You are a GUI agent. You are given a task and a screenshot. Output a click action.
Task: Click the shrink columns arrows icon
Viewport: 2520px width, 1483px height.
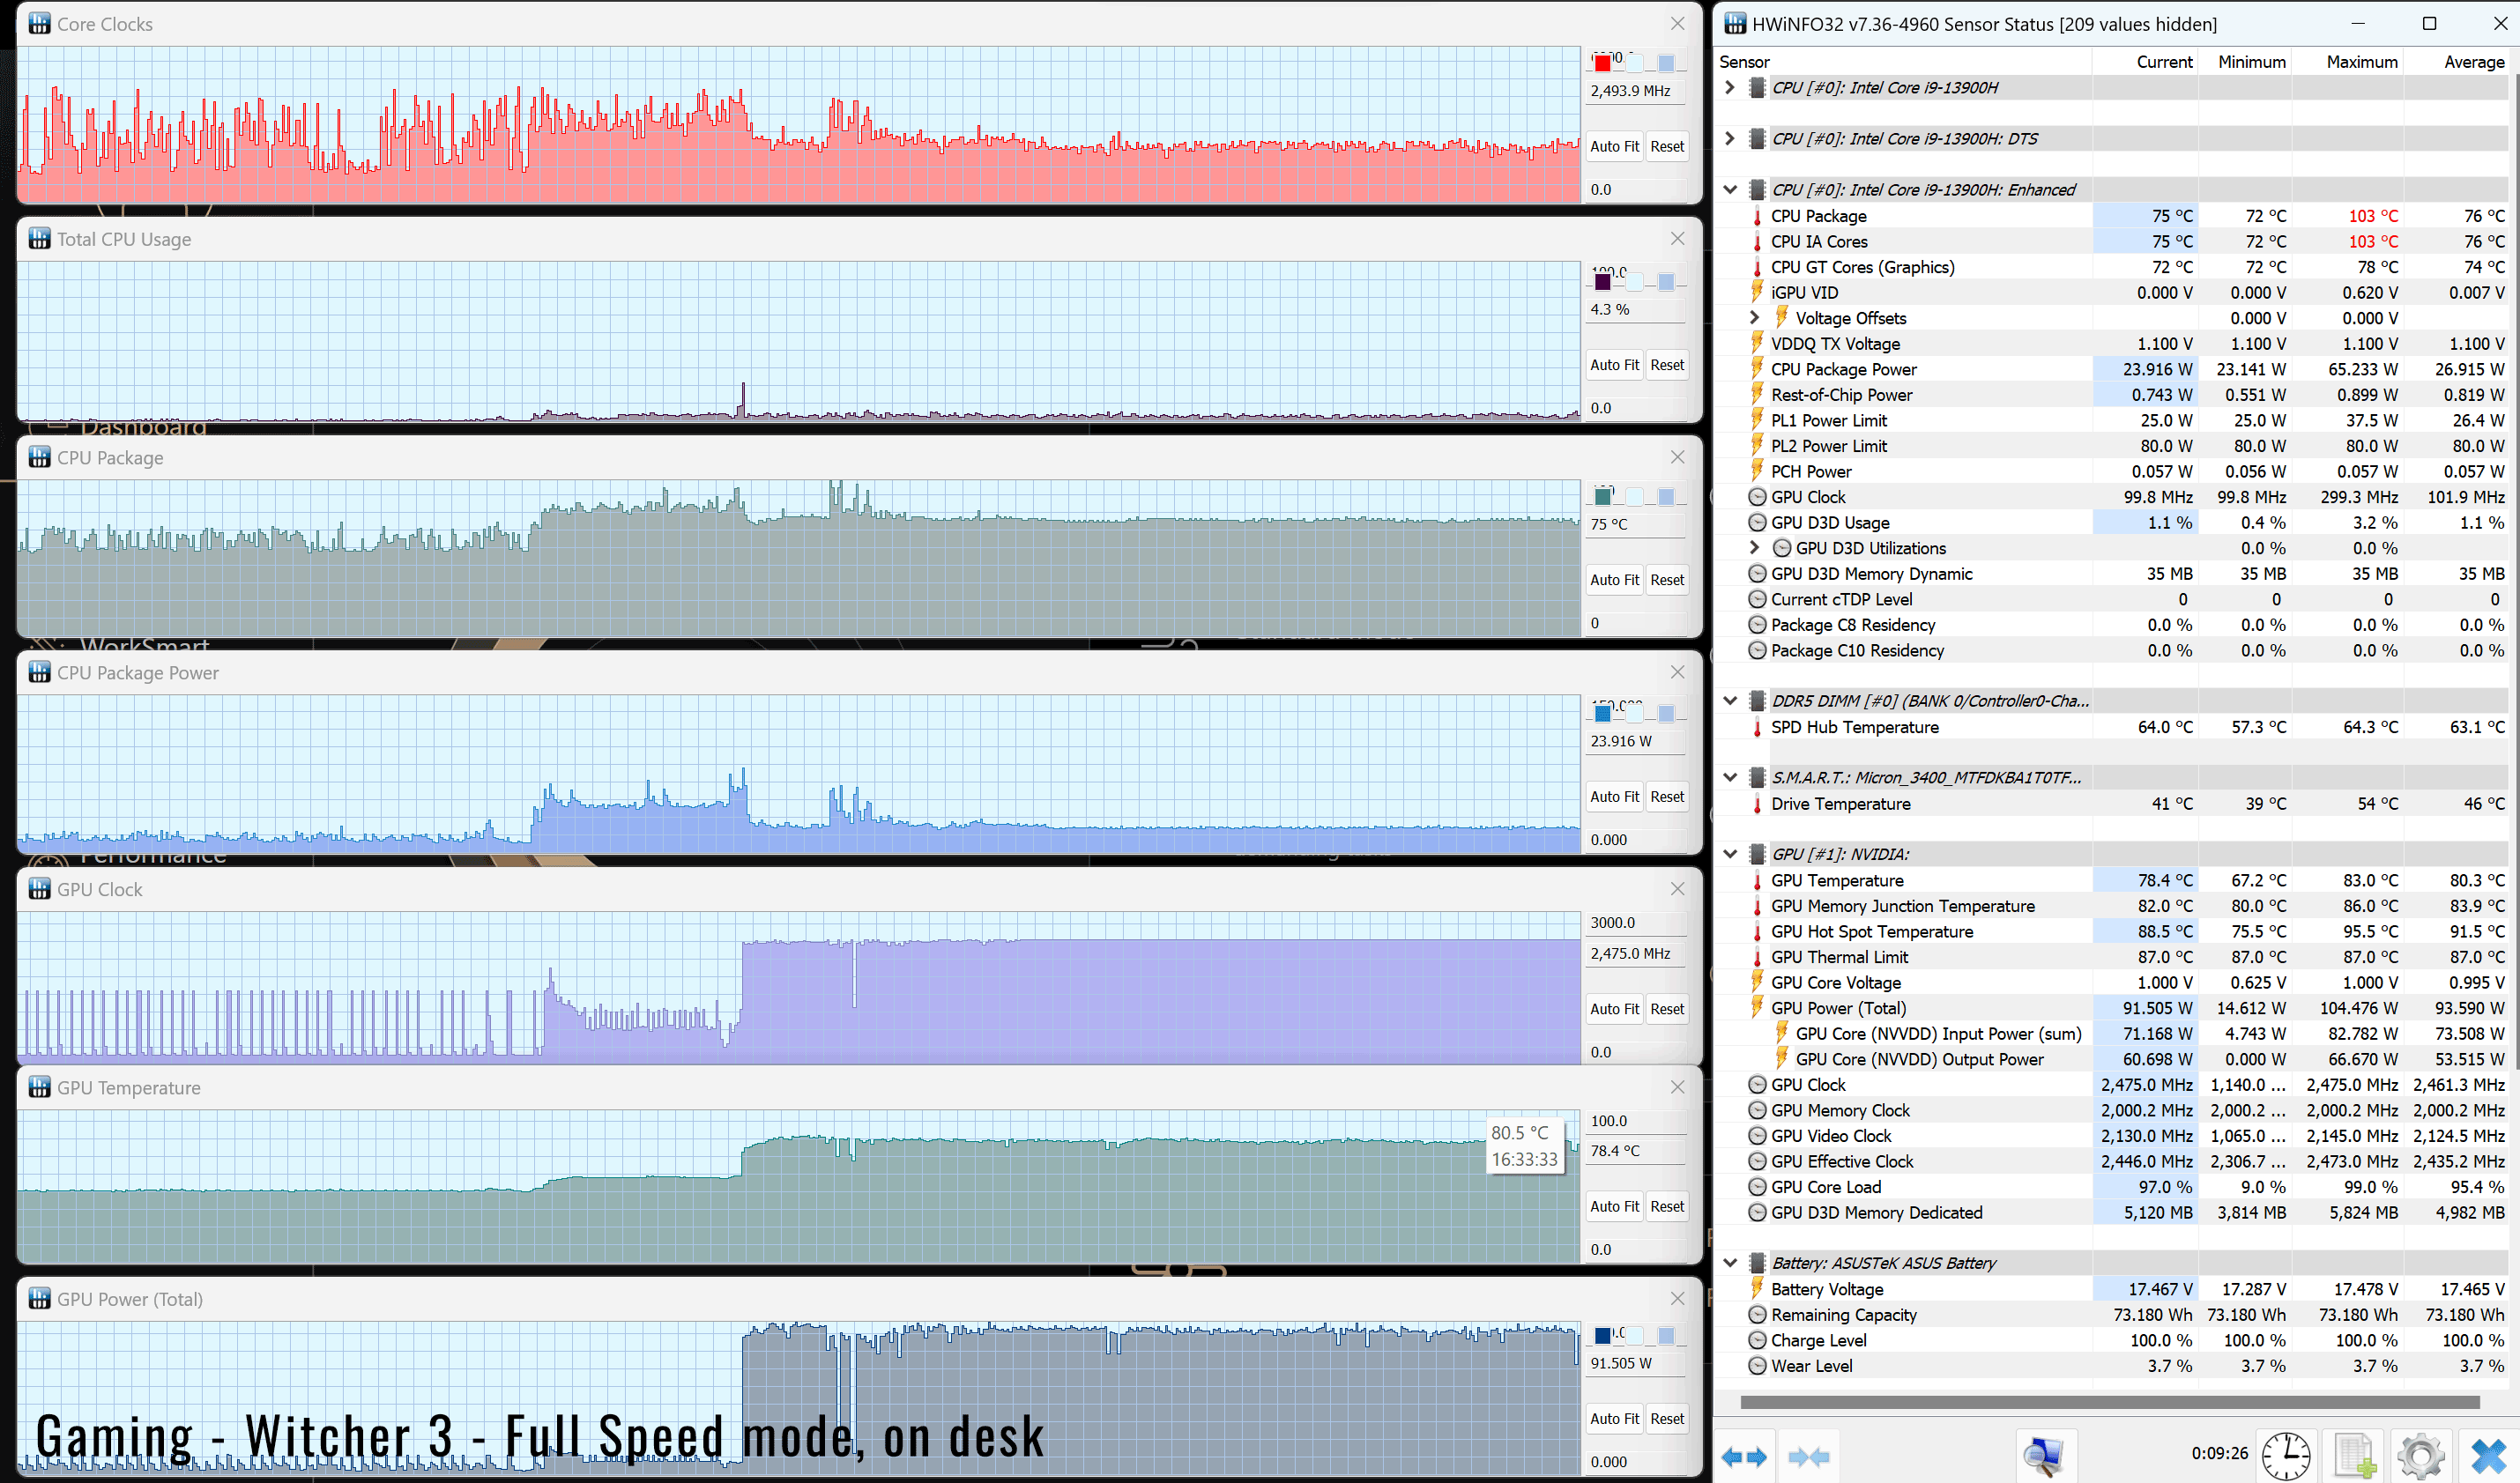pyautogui.click(x=1808, y=1456)
